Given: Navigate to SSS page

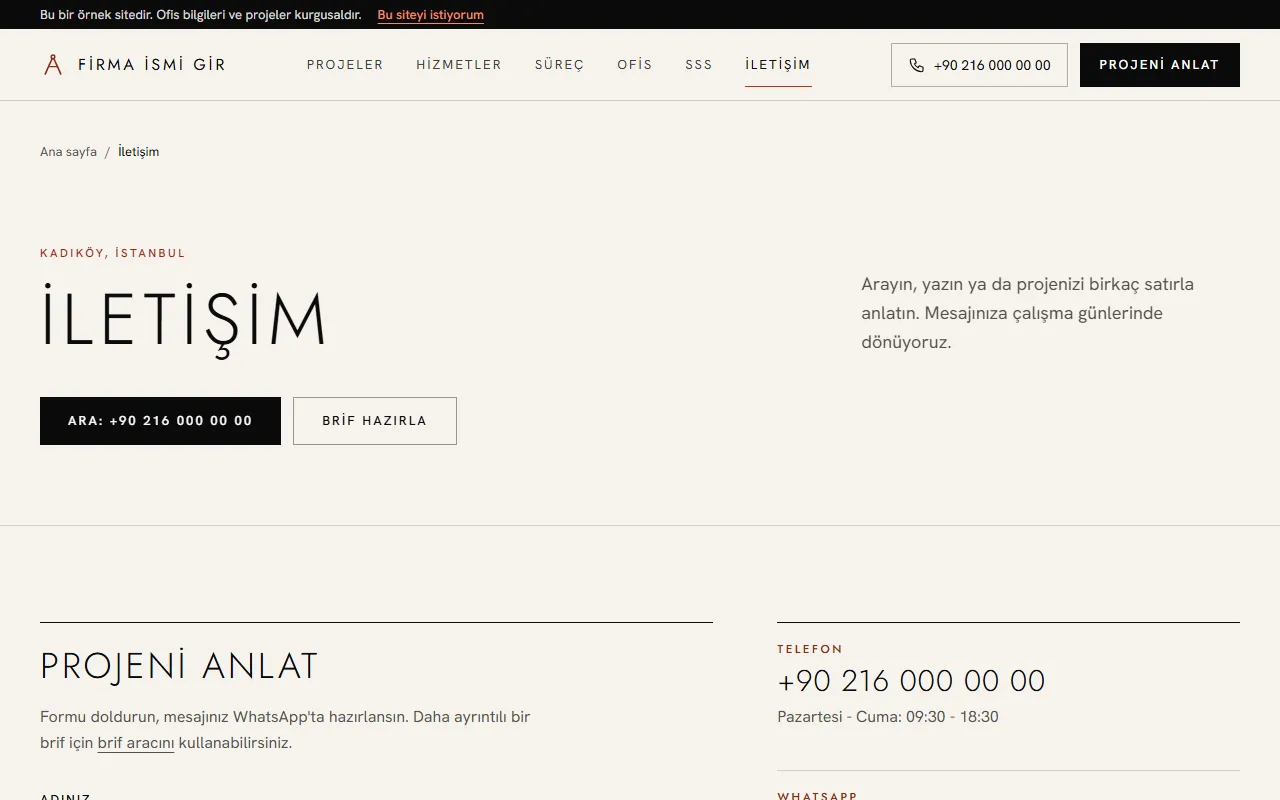Looking at the screenshot, I should click(x=699, y=65).
